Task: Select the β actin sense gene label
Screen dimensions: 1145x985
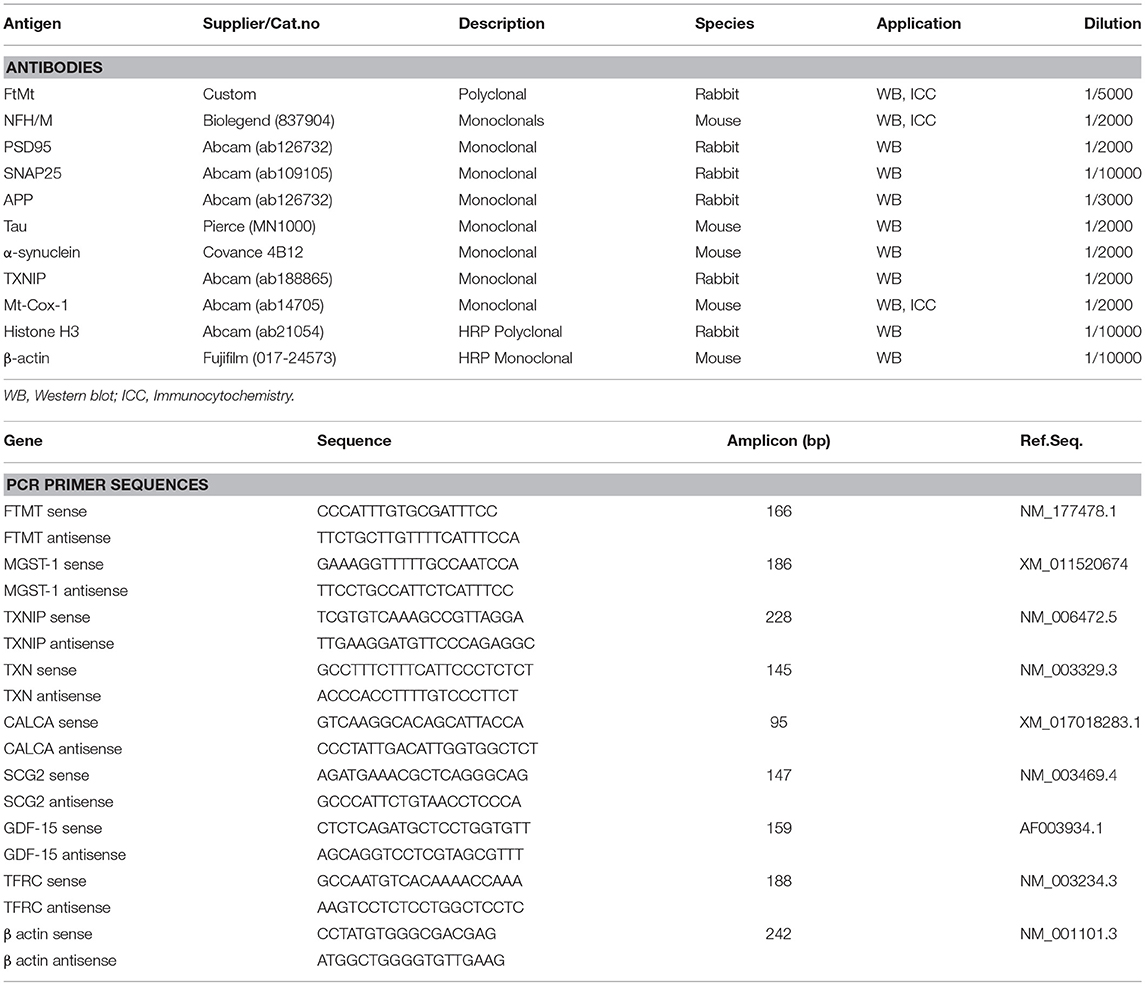Action: pyautogui.click(x=47, y=934)
